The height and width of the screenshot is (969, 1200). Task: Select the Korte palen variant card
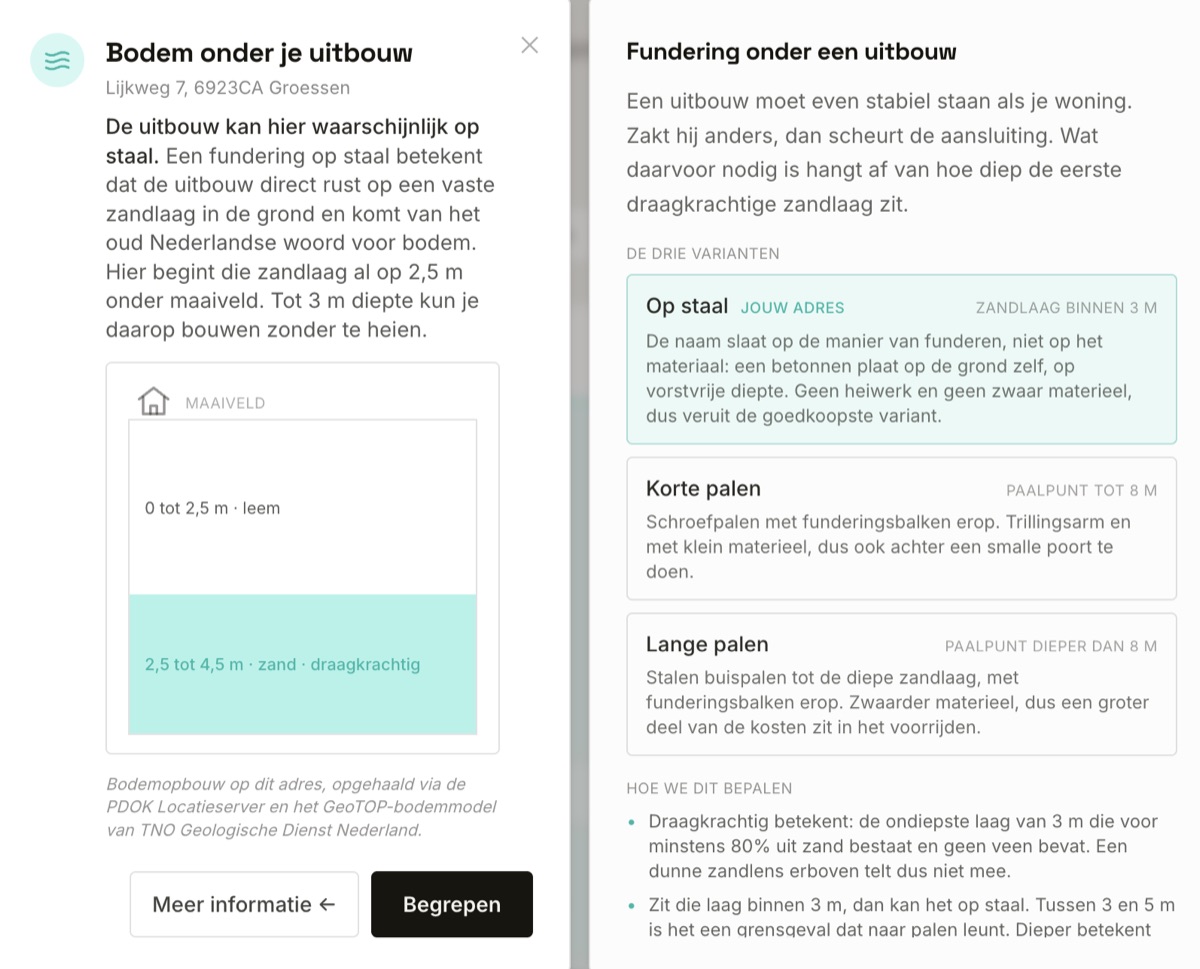pyautogui.click(x=901, y=528)
